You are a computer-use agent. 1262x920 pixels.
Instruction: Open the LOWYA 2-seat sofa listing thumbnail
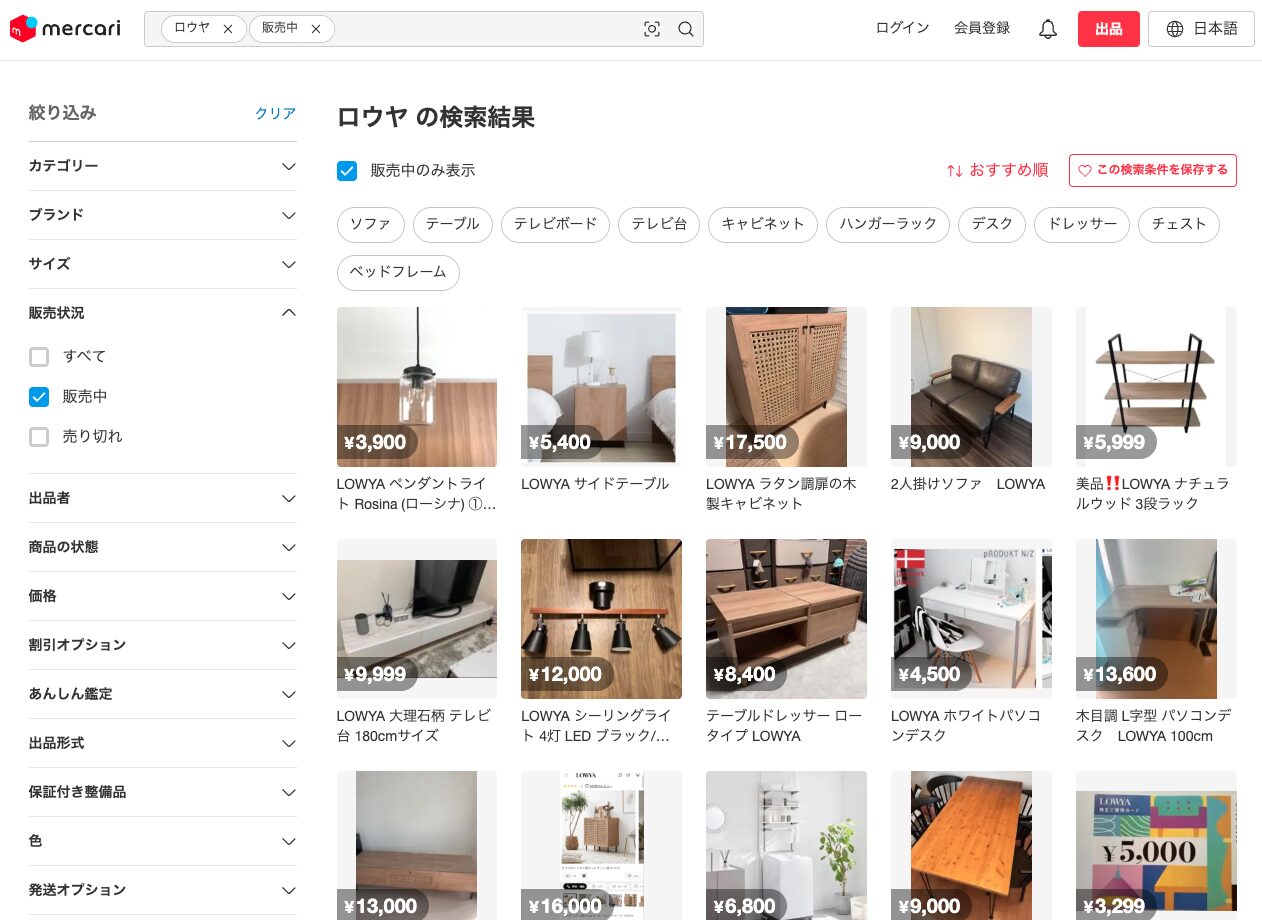point(970,387)
